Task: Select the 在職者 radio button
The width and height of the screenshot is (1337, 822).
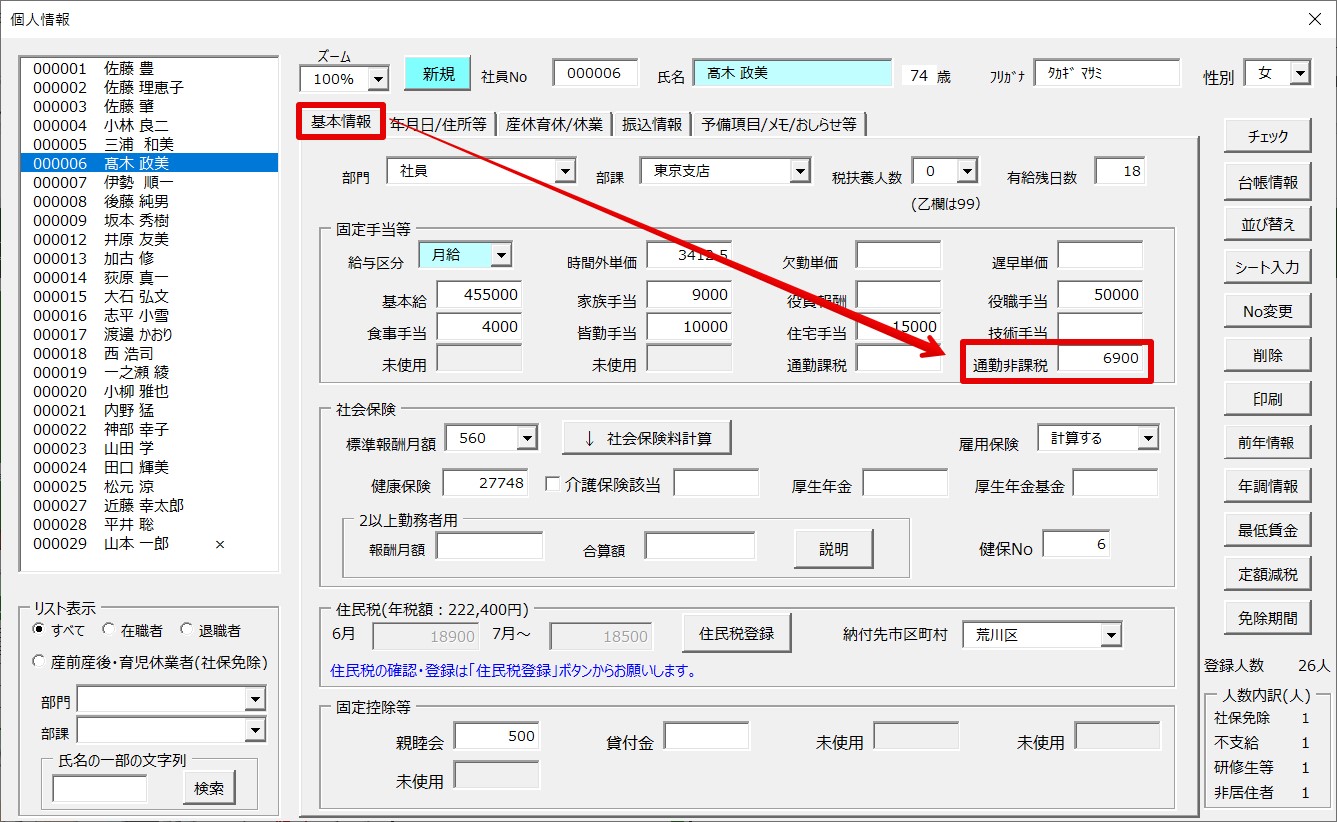Action: 113,631
